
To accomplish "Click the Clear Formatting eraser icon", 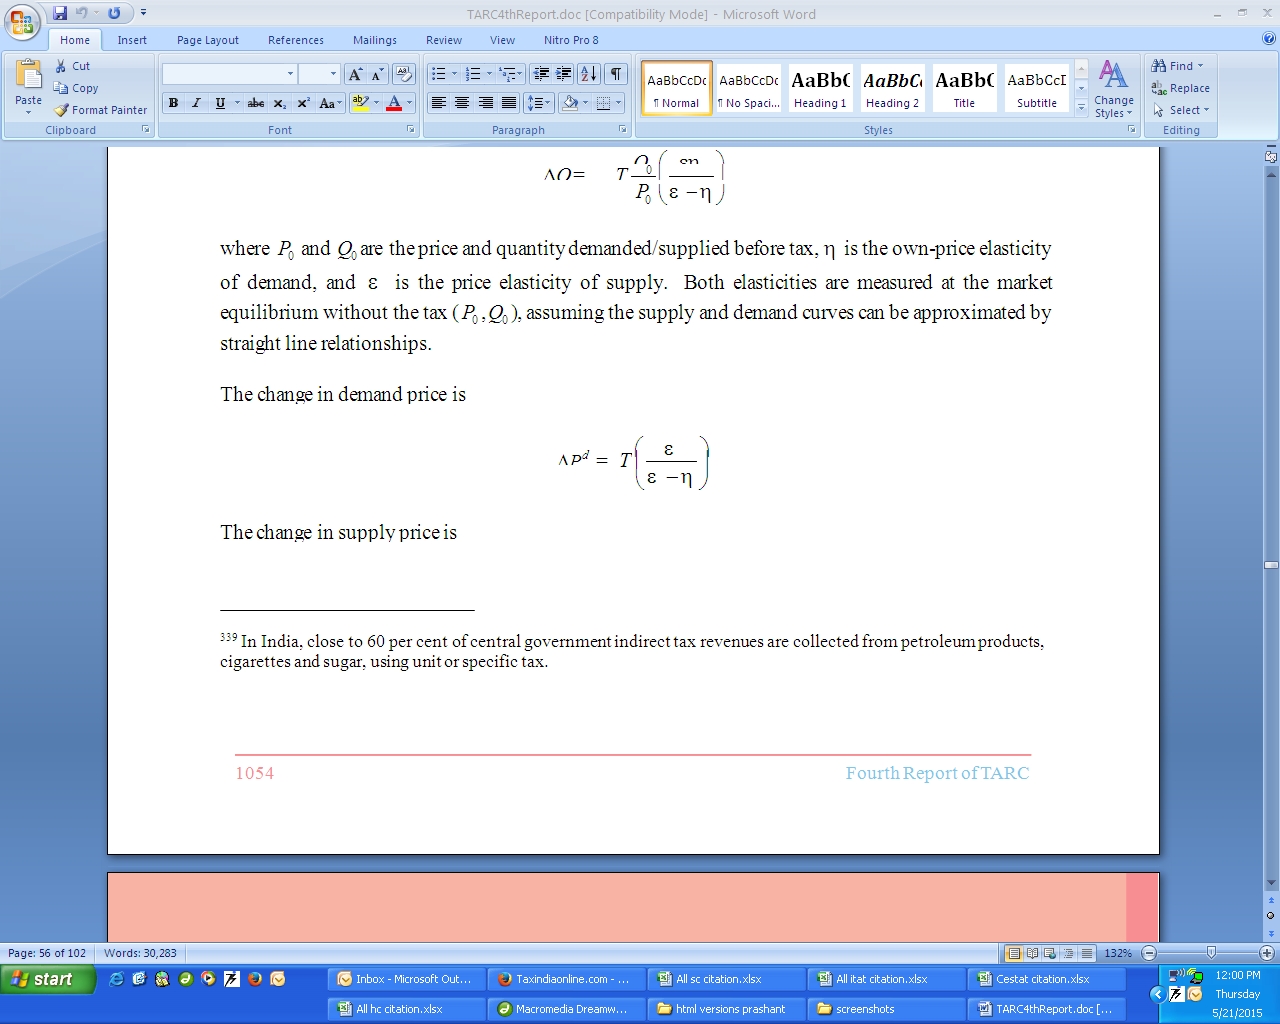I will pyautogui.click(x=404, y=74).
